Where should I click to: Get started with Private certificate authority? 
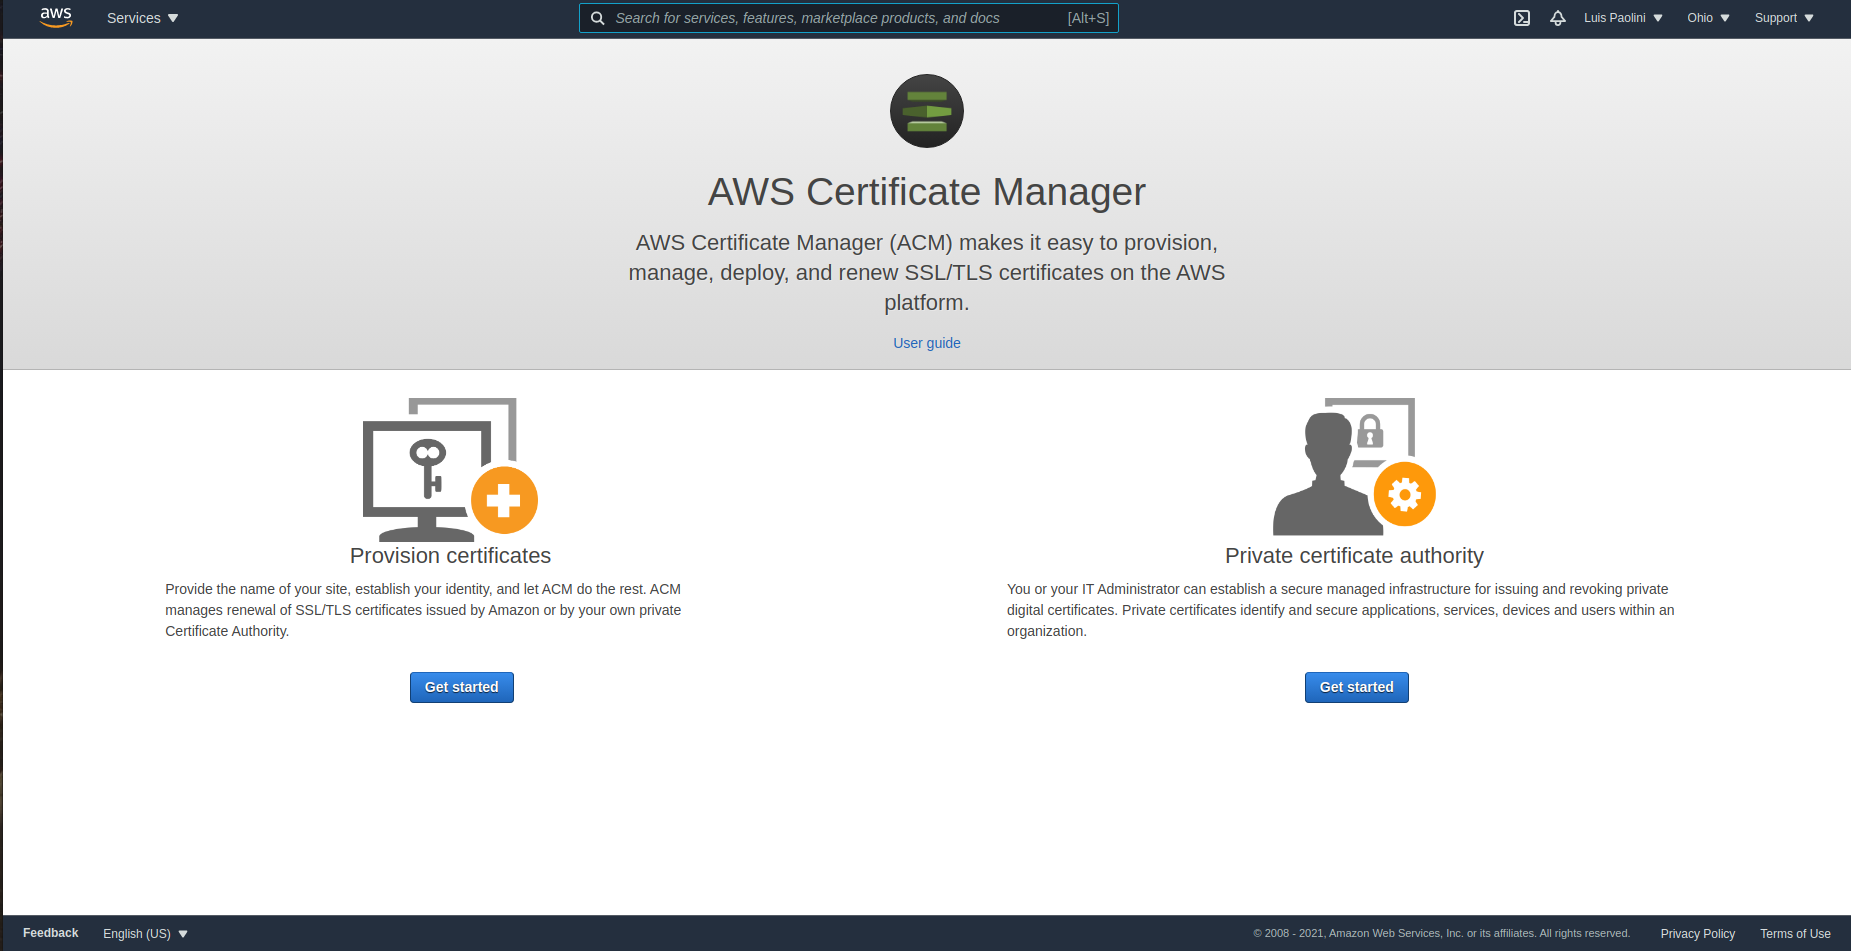1357,687
